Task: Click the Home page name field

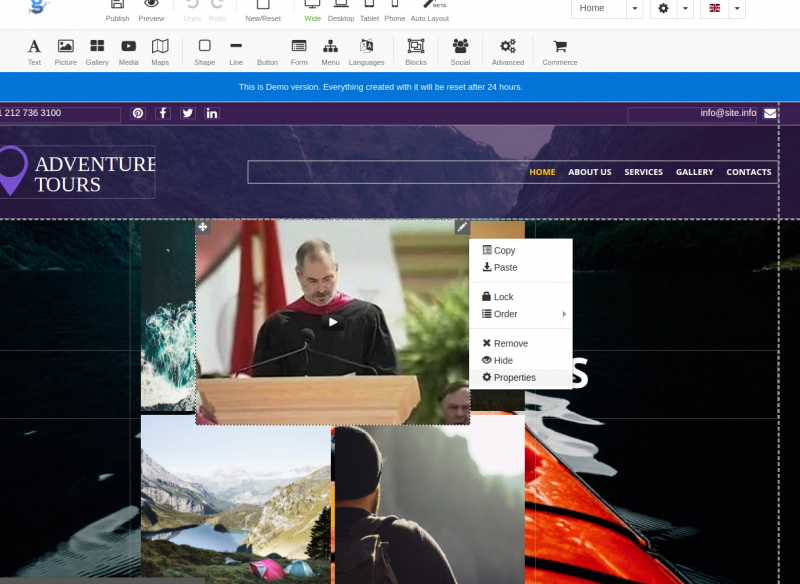Action: point(599,8)
